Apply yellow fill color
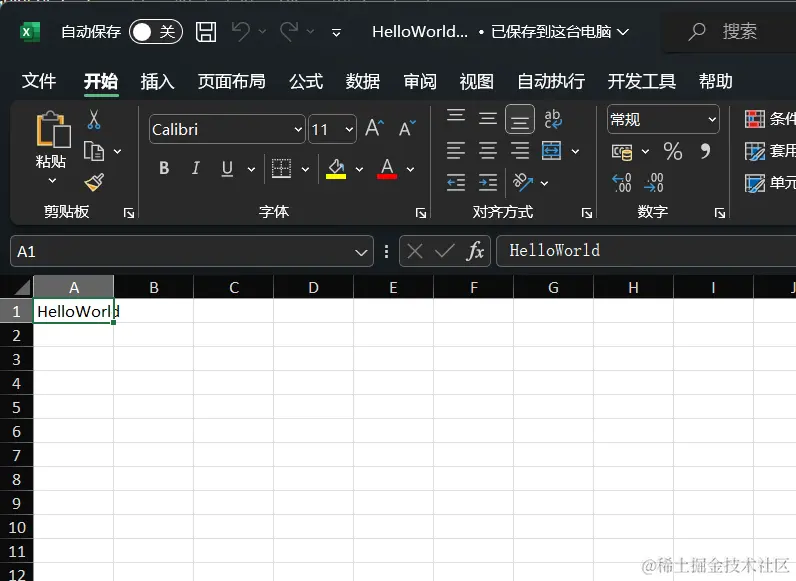Viewport: 796px width, 581px height. pyautogui.click(x=336, y=169)
